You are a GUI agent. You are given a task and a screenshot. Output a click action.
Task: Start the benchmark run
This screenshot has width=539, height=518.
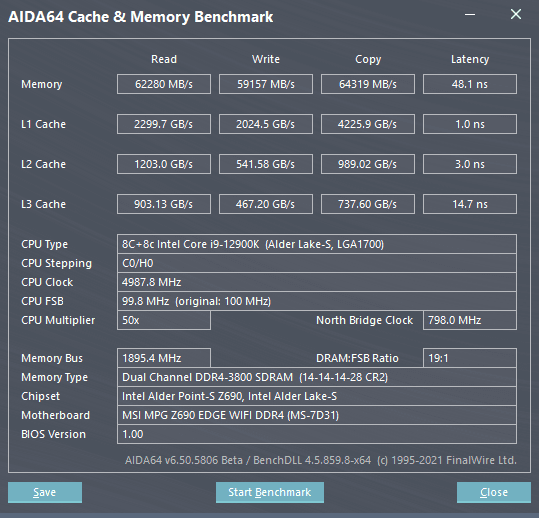coord(270,492)
